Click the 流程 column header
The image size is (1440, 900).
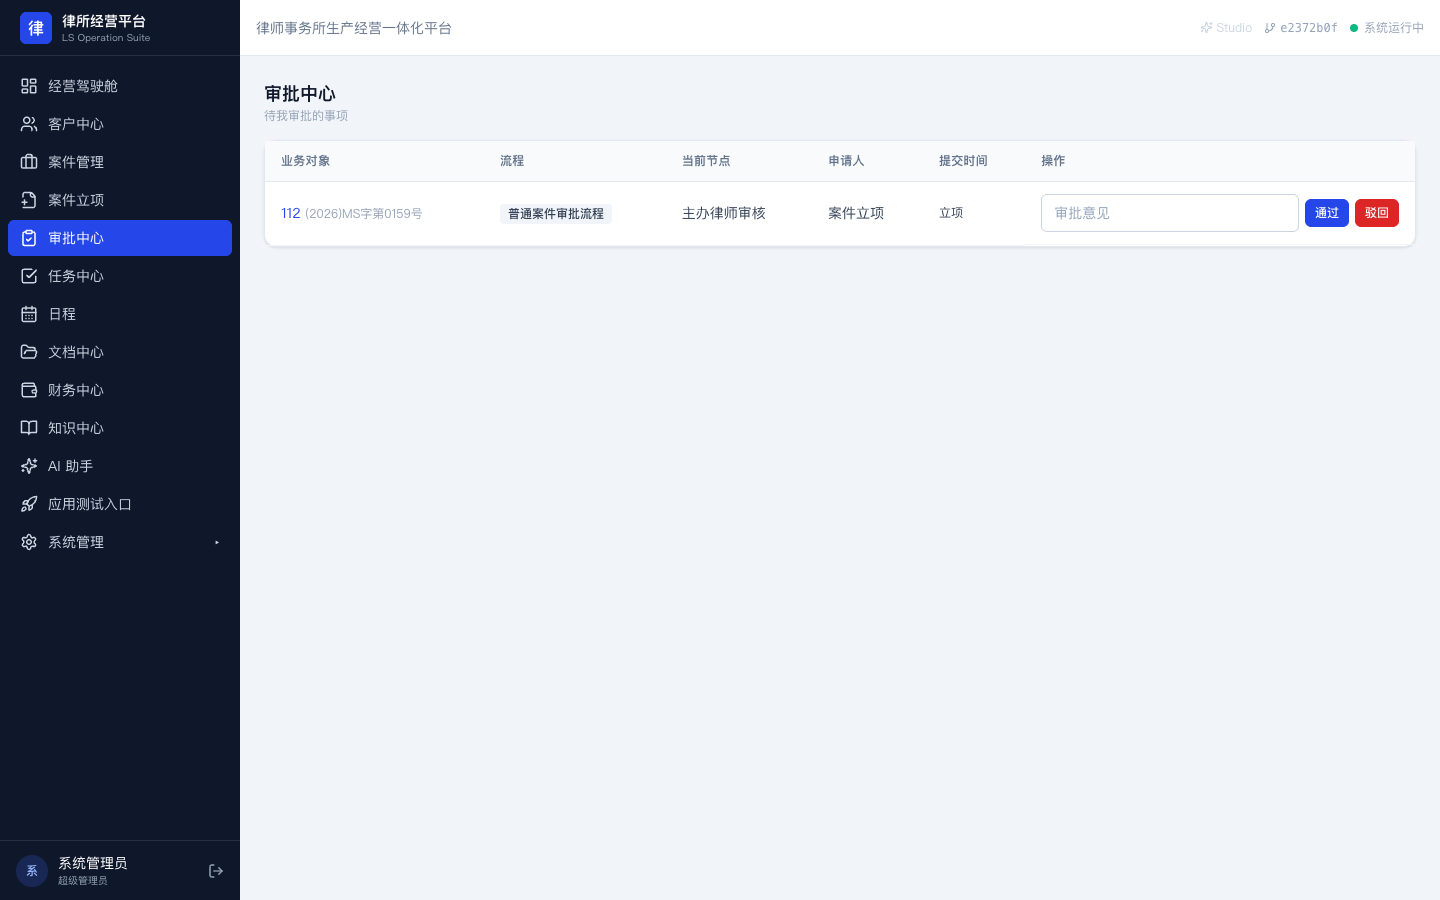pos(512,161)
